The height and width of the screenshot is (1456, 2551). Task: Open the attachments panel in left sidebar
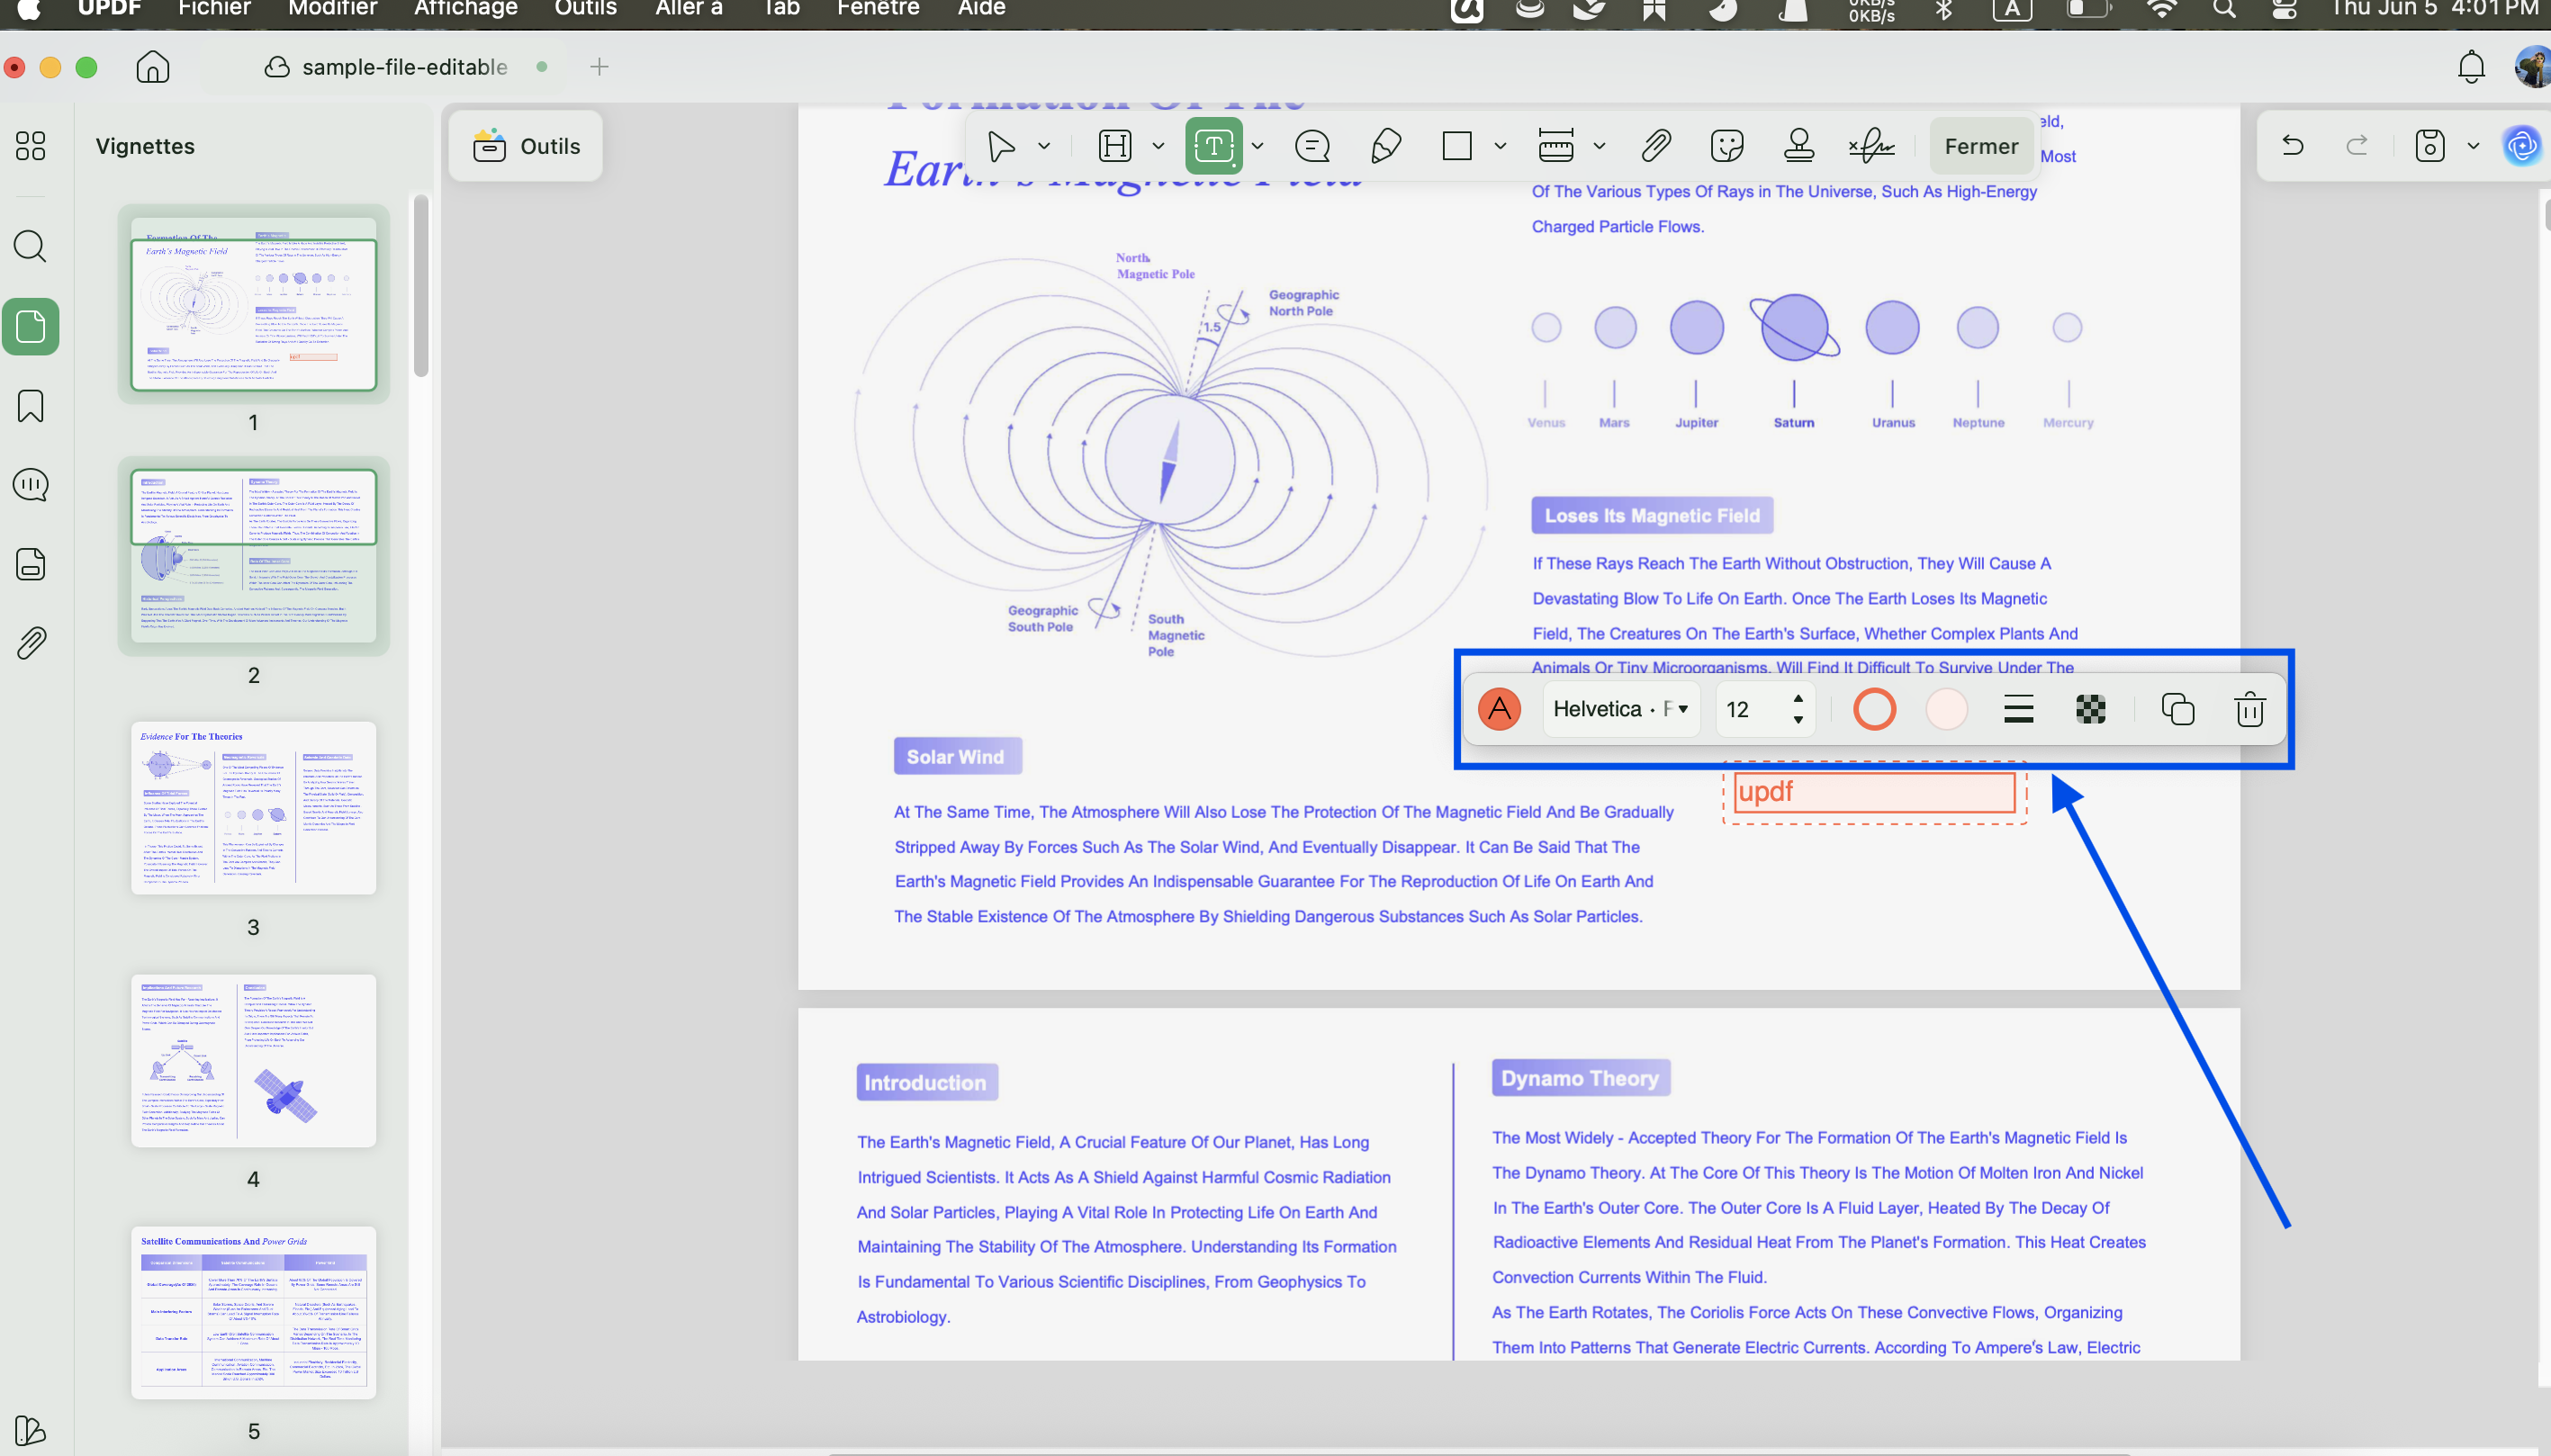click(x=30, y=643)
